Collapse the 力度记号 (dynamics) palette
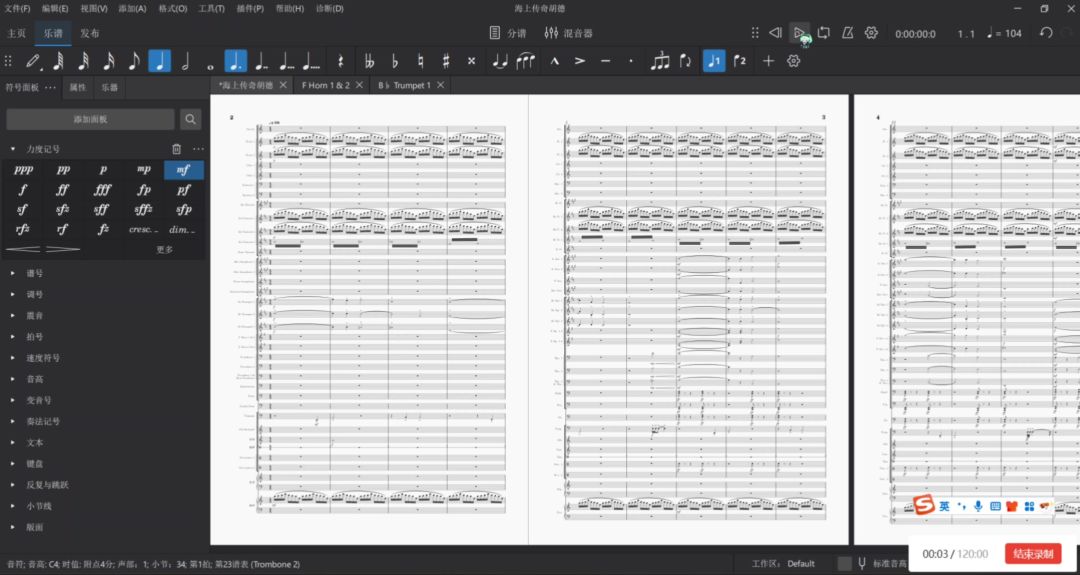 point(13,149)
